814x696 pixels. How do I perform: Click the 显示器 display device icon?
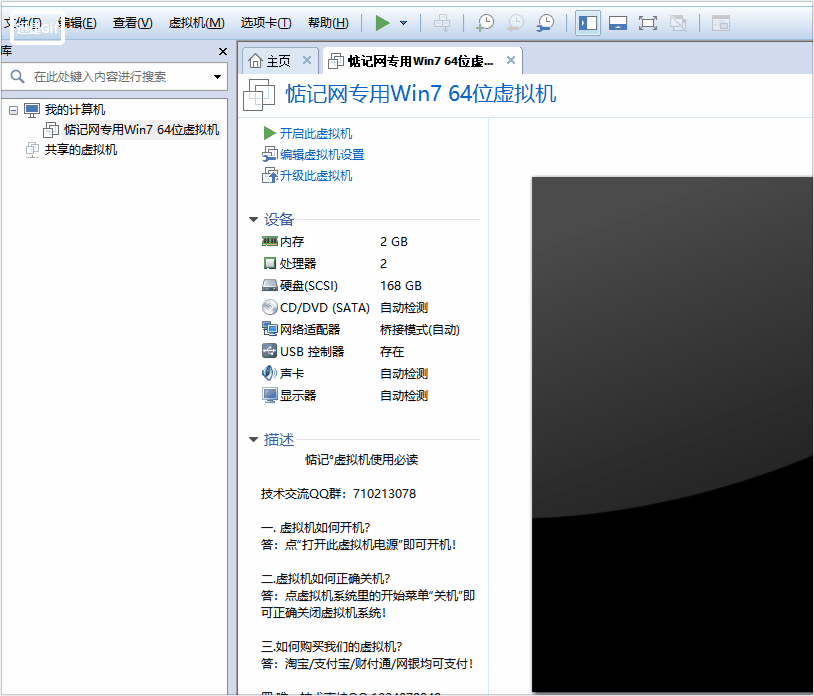(269, 395)
